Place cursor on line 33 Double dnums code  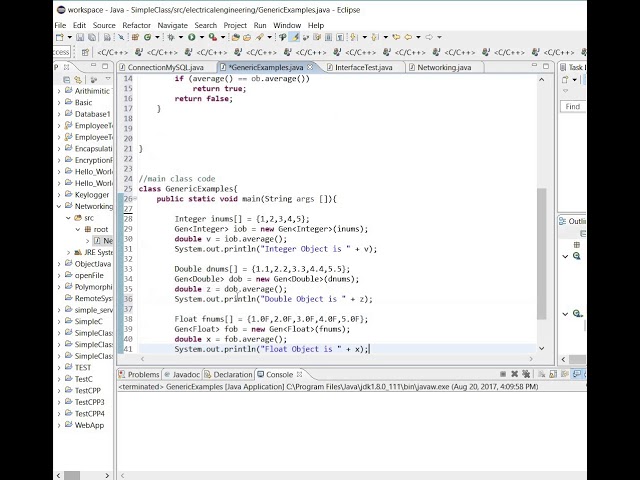point(262,269)
